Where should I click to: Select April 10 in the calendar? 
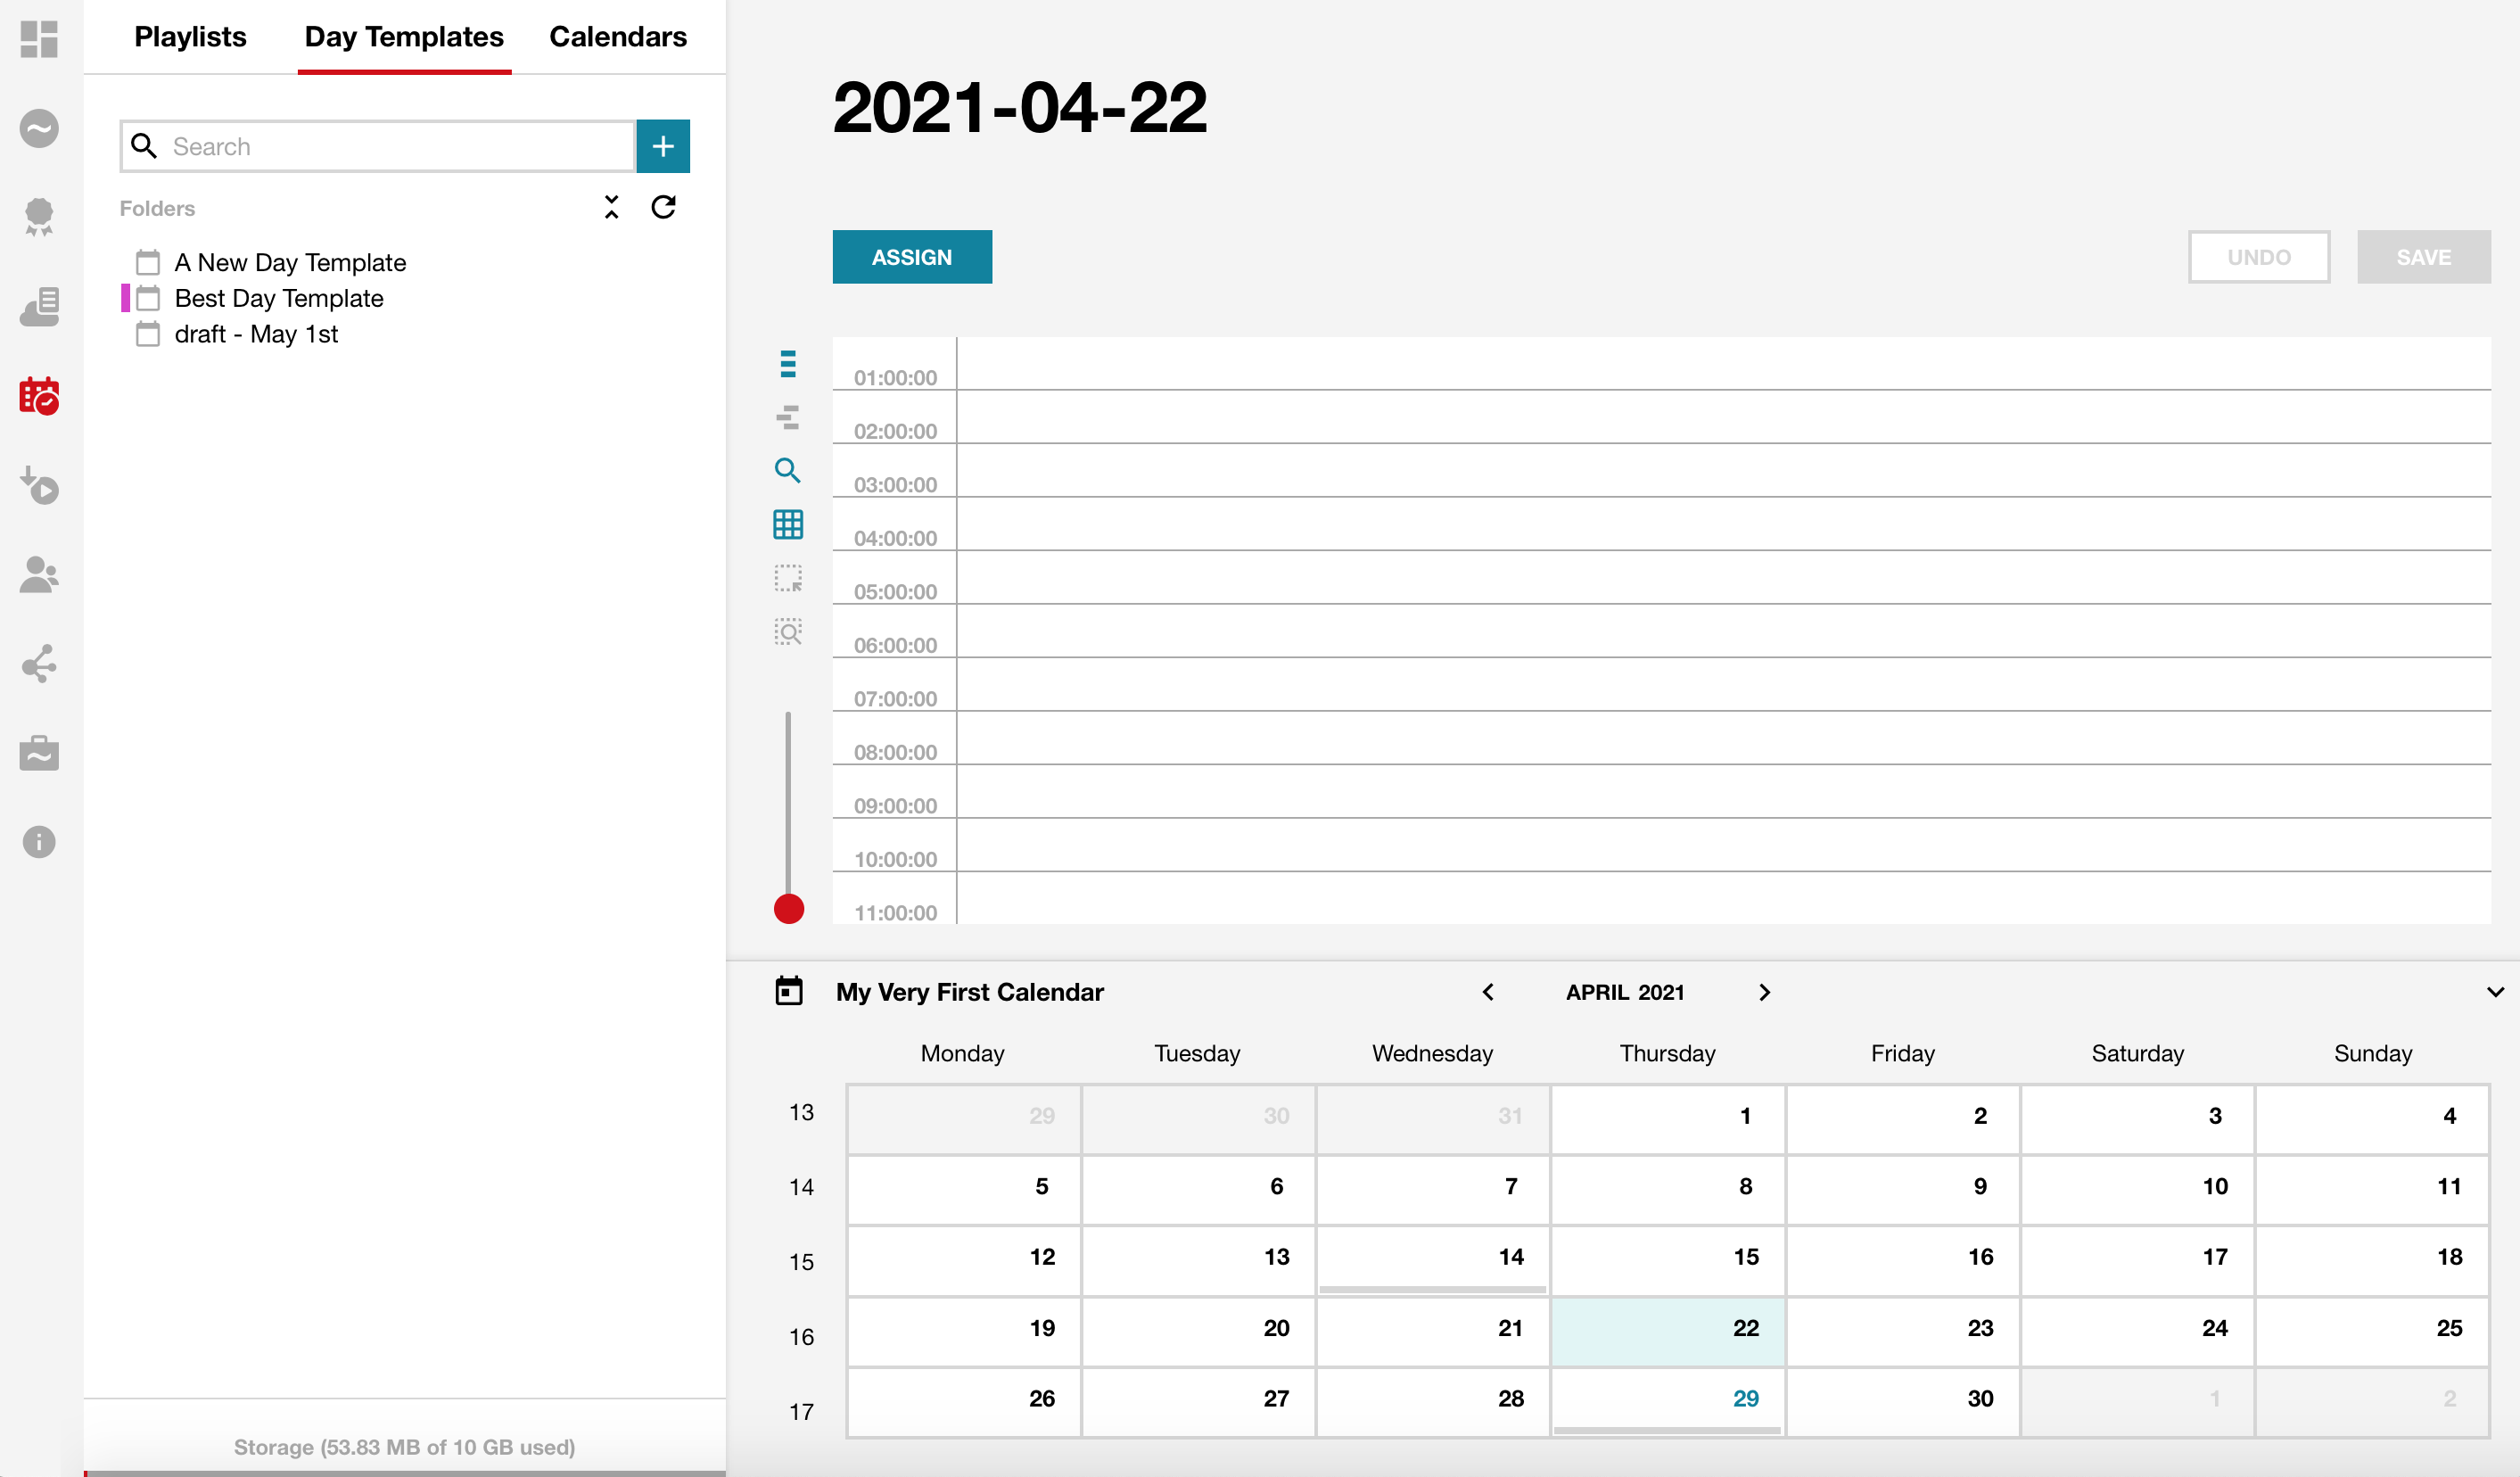click(2137, 1189)
